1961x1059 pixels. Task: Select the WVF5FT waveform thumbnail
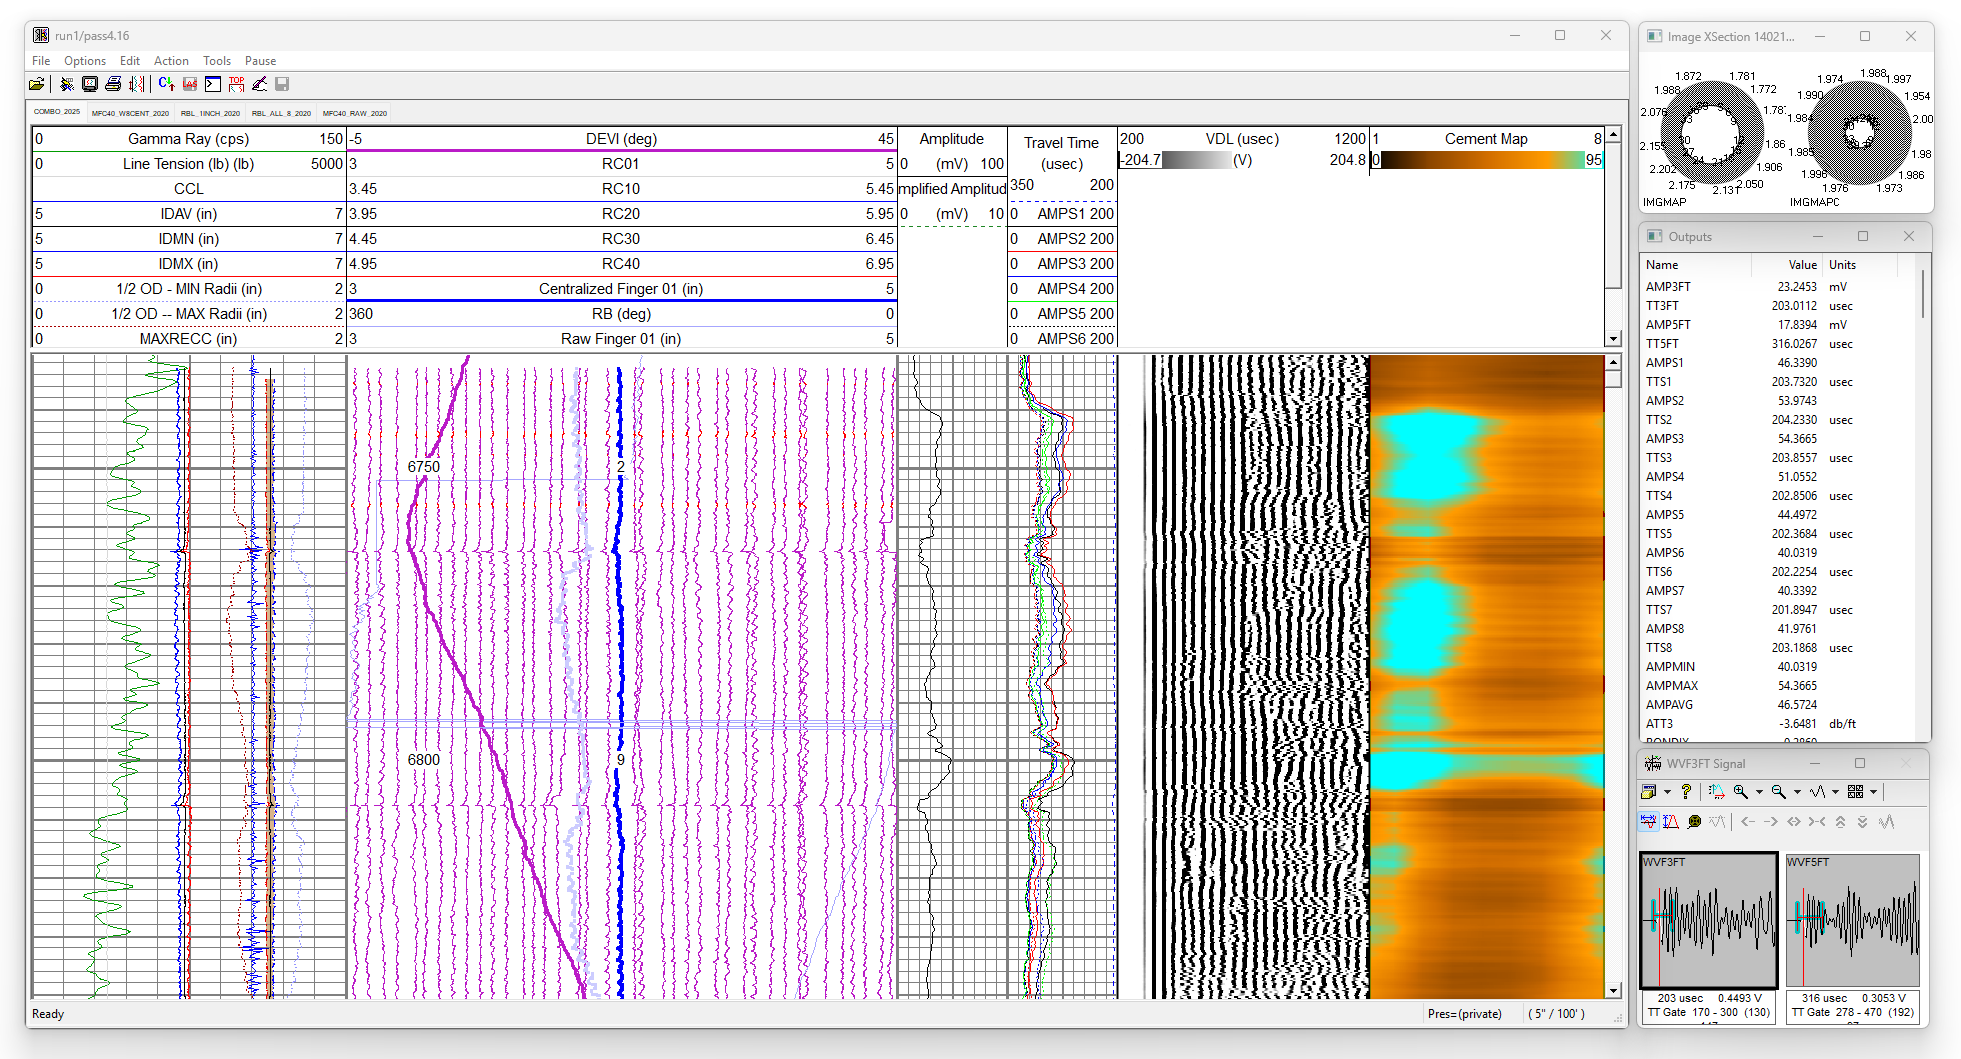coord(1852,920)
